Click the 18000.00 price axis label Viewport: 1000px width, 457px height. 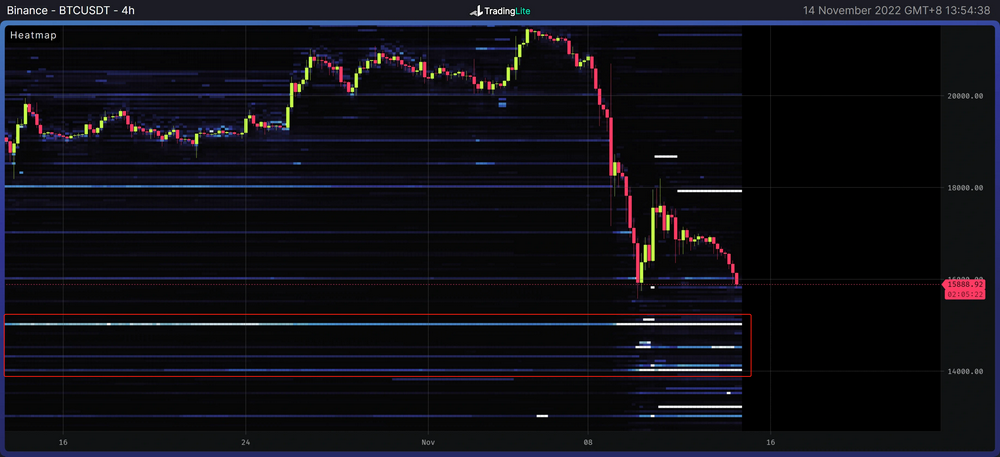pyautogui.click(x=966, y=188)
